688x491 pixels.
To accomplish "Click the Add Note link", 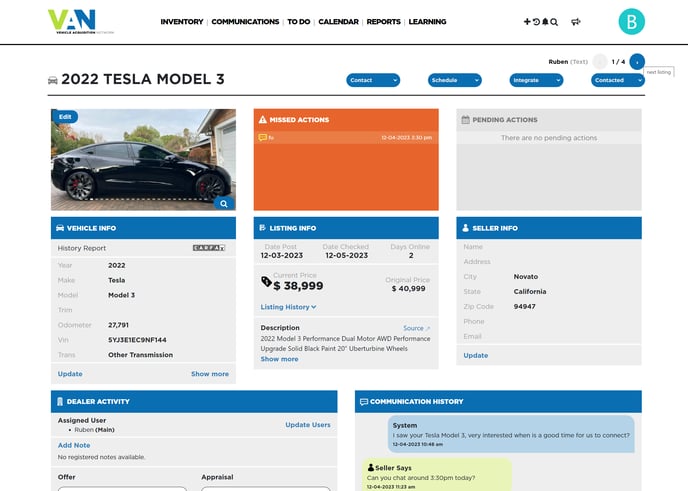I will click(x=74, y=445).
